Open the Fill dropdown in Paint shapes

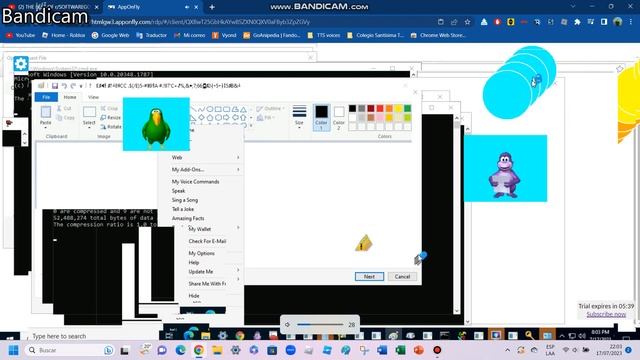pos(266,118)
